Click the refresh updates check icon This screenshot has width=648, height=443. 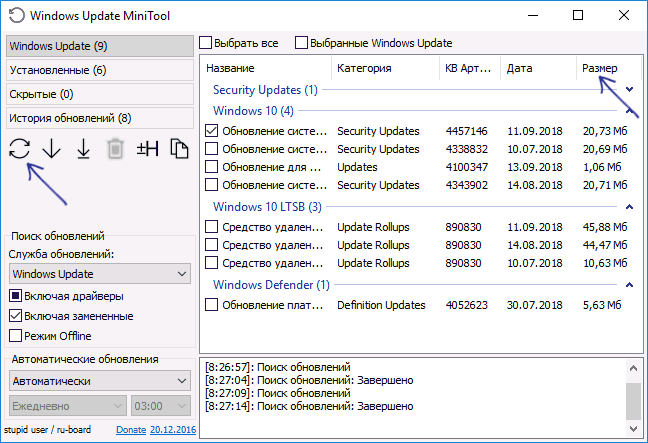[x=19, y=149]
